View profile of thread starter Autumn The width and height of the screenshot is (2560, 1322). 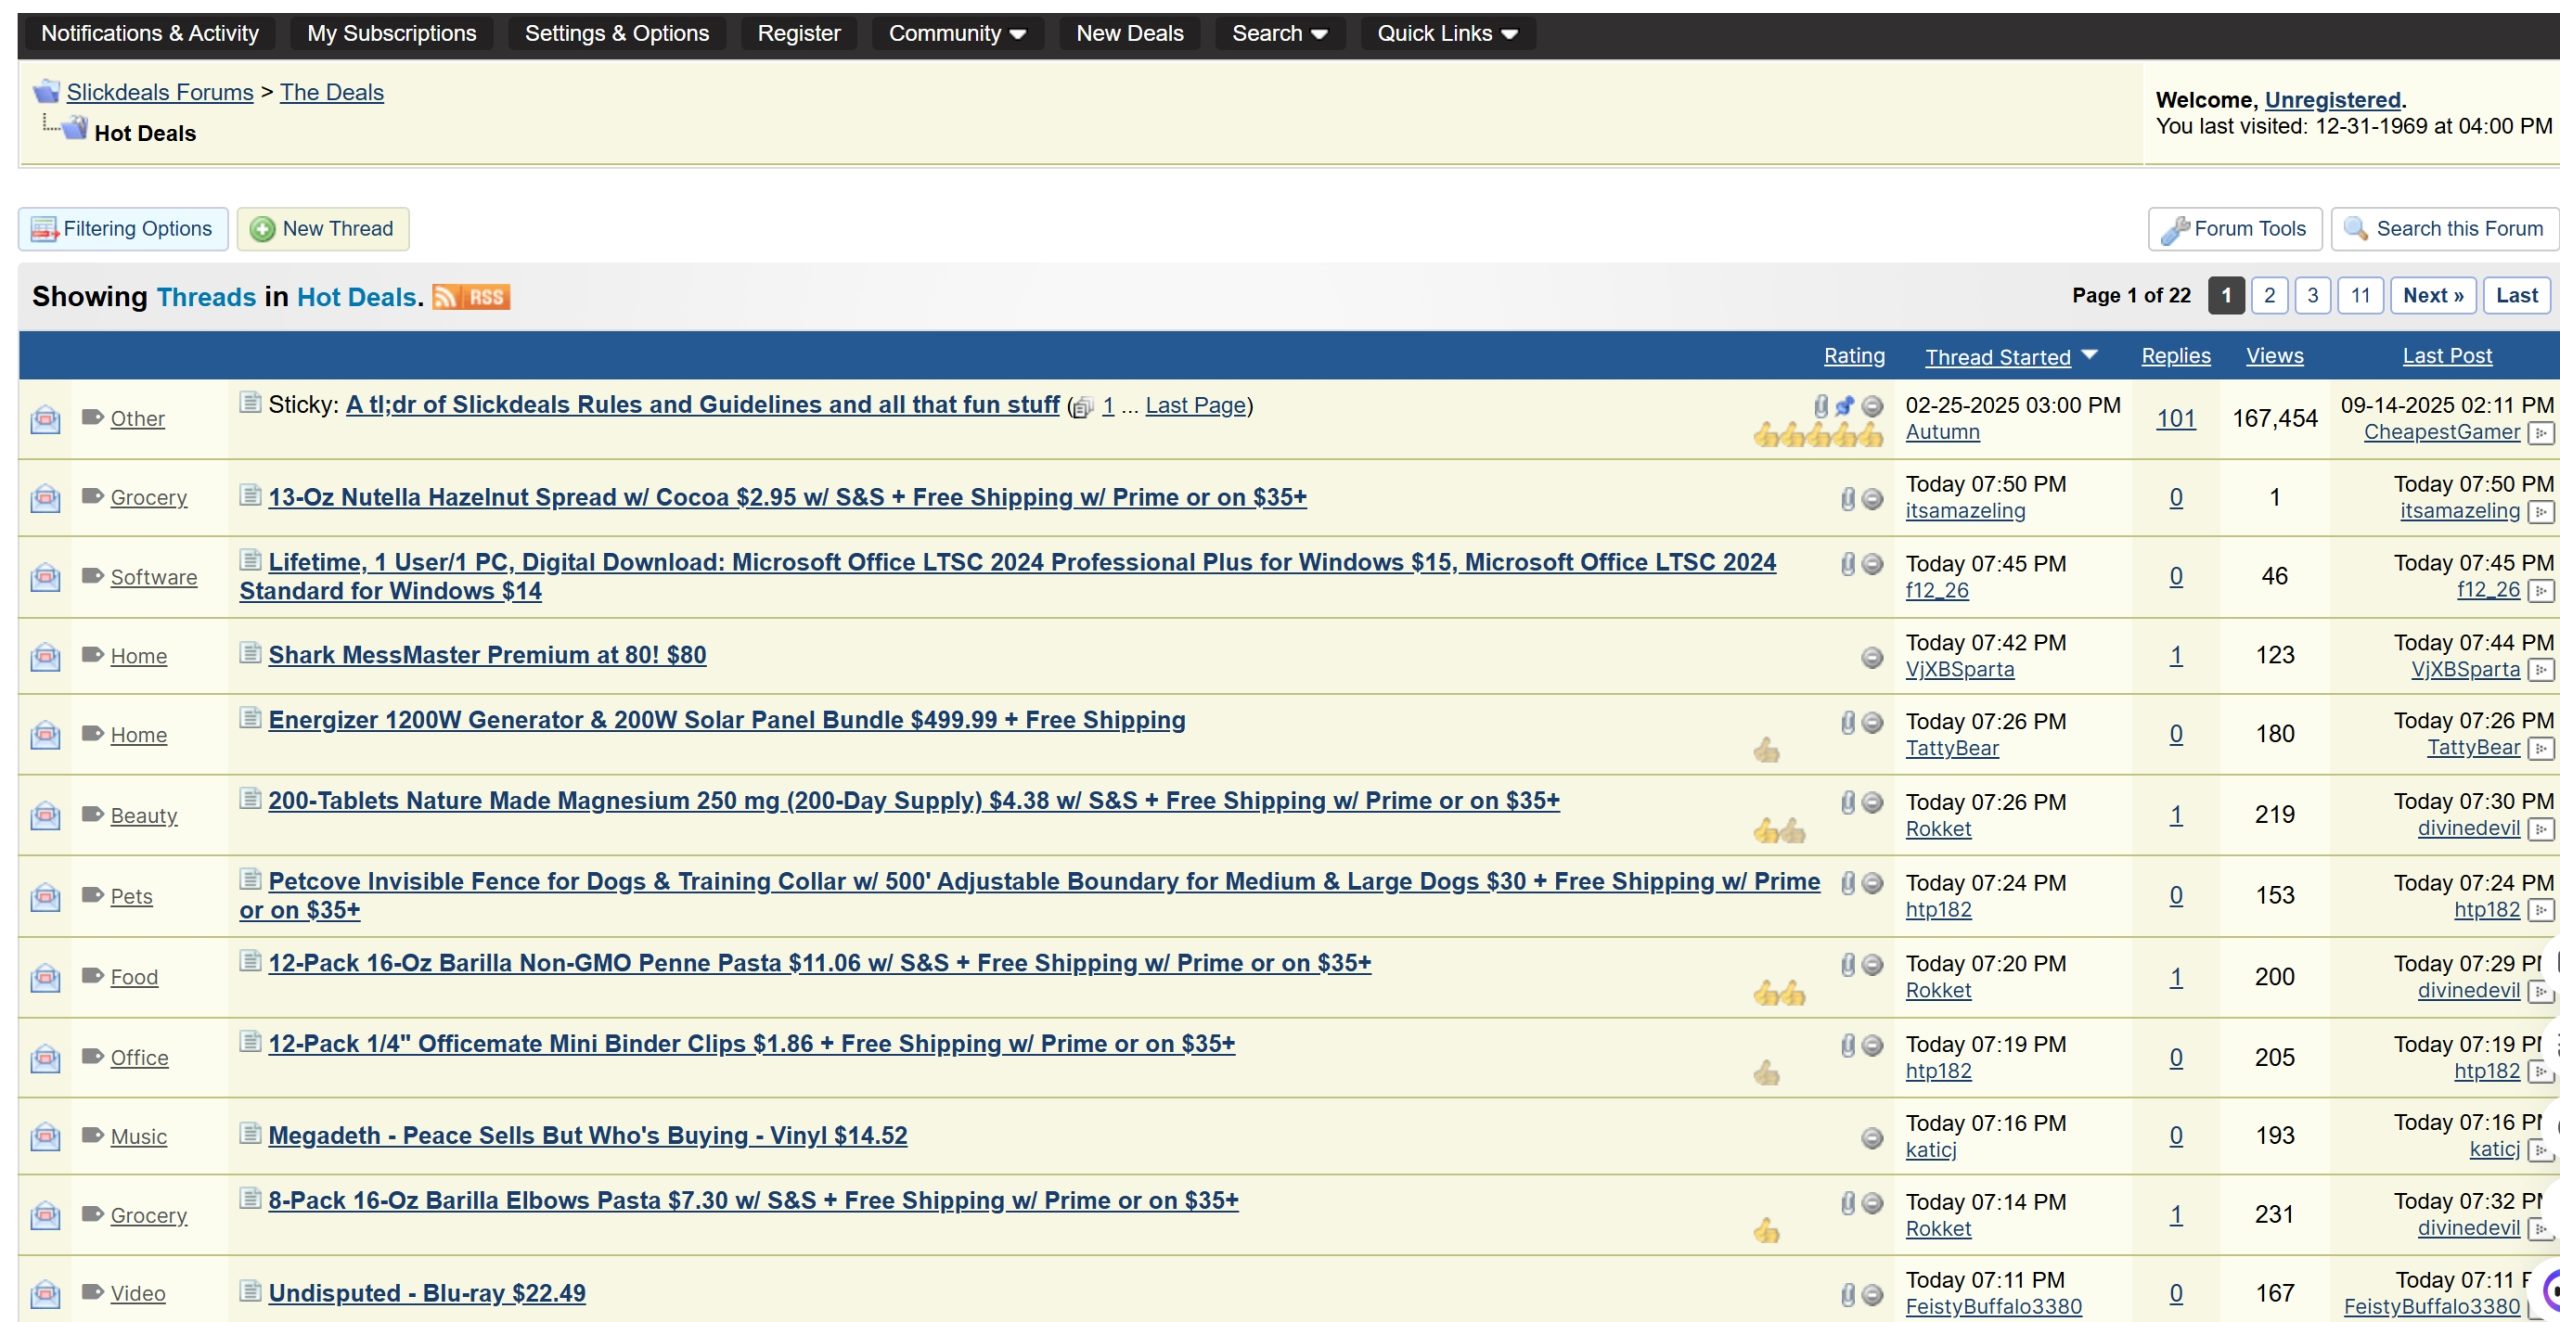click(1942, 432)
